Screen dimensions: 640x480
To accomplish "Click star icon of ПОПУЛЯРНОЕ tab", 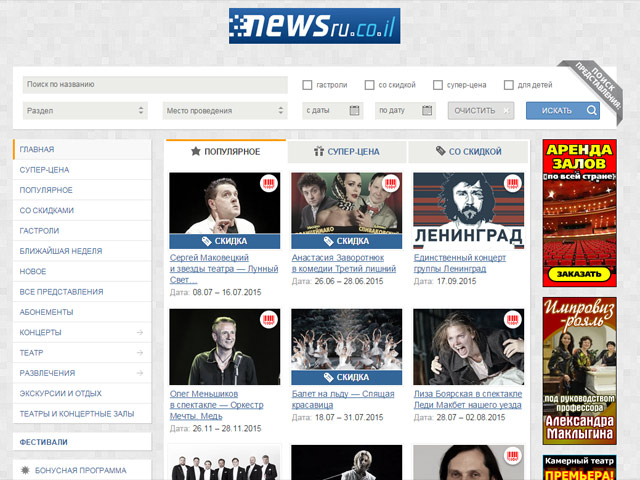I will [196, 151].
